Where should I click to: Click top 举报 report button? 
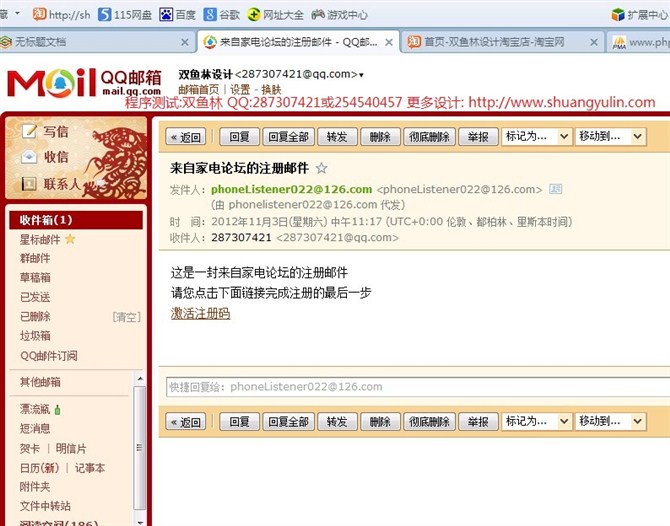[478, 137]
